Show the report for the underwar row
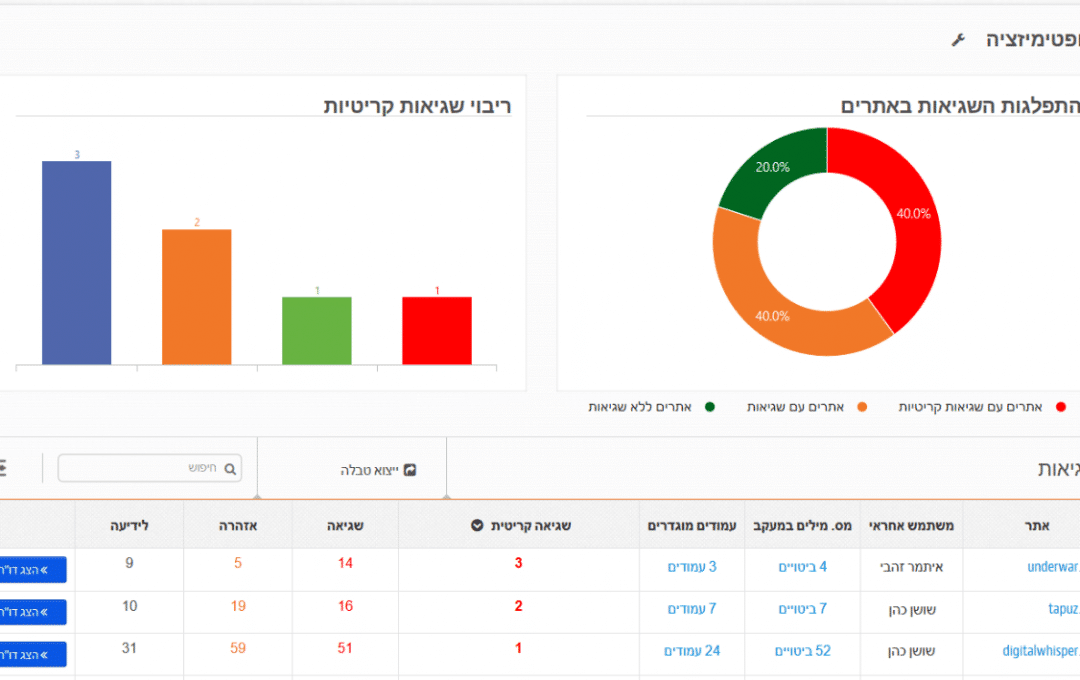This screenshot has height=680, width=1080. 32,570
